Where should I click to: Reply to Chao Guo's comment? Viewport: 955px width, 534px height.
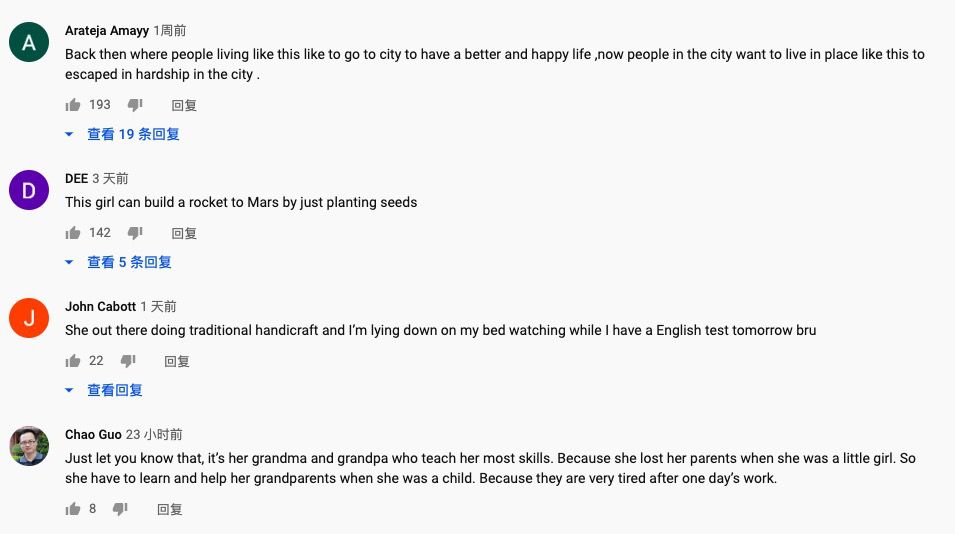click(x=170, y=509)
